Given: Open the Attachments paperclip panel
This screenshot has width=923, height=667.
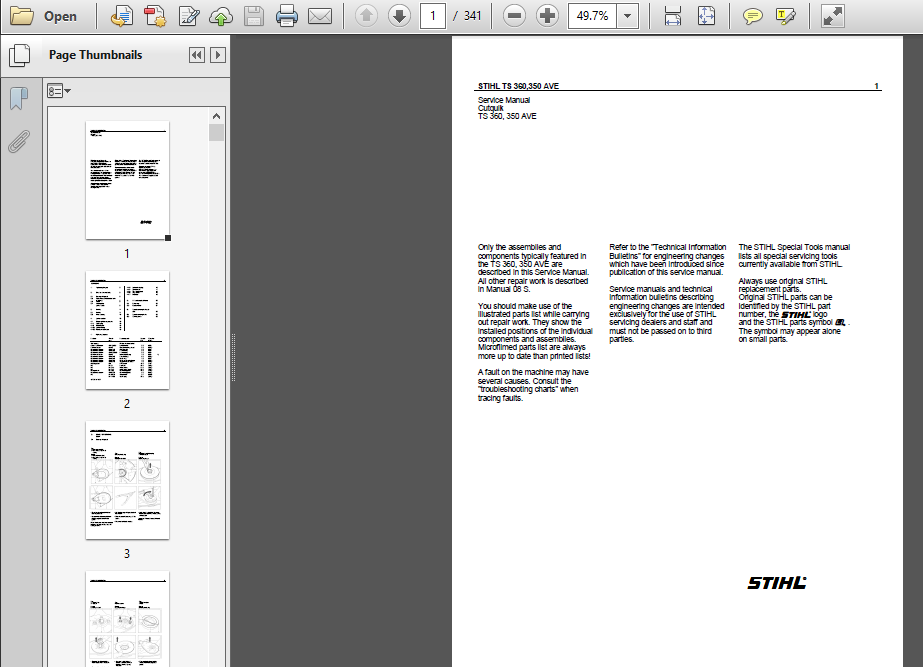Looking at the screenshot, I should coord(19,141).
